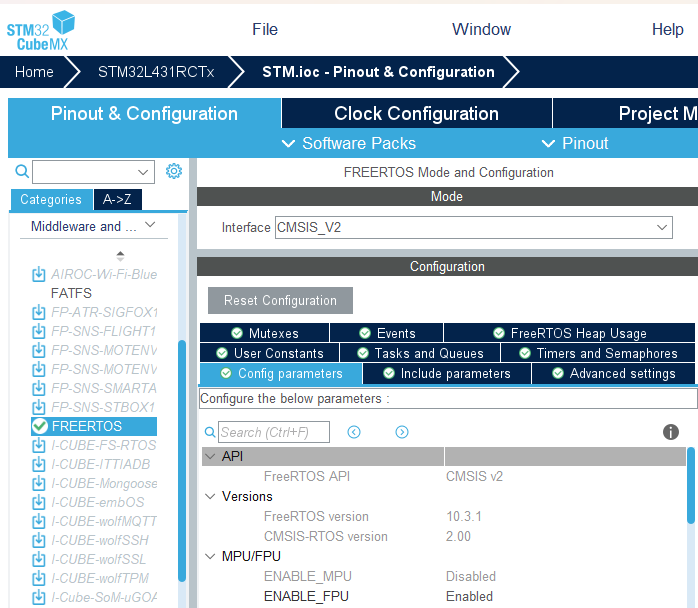Click the parameter Search (Ctrl+F) field
This screenshot has width=698, height=608.
point(274,432)
